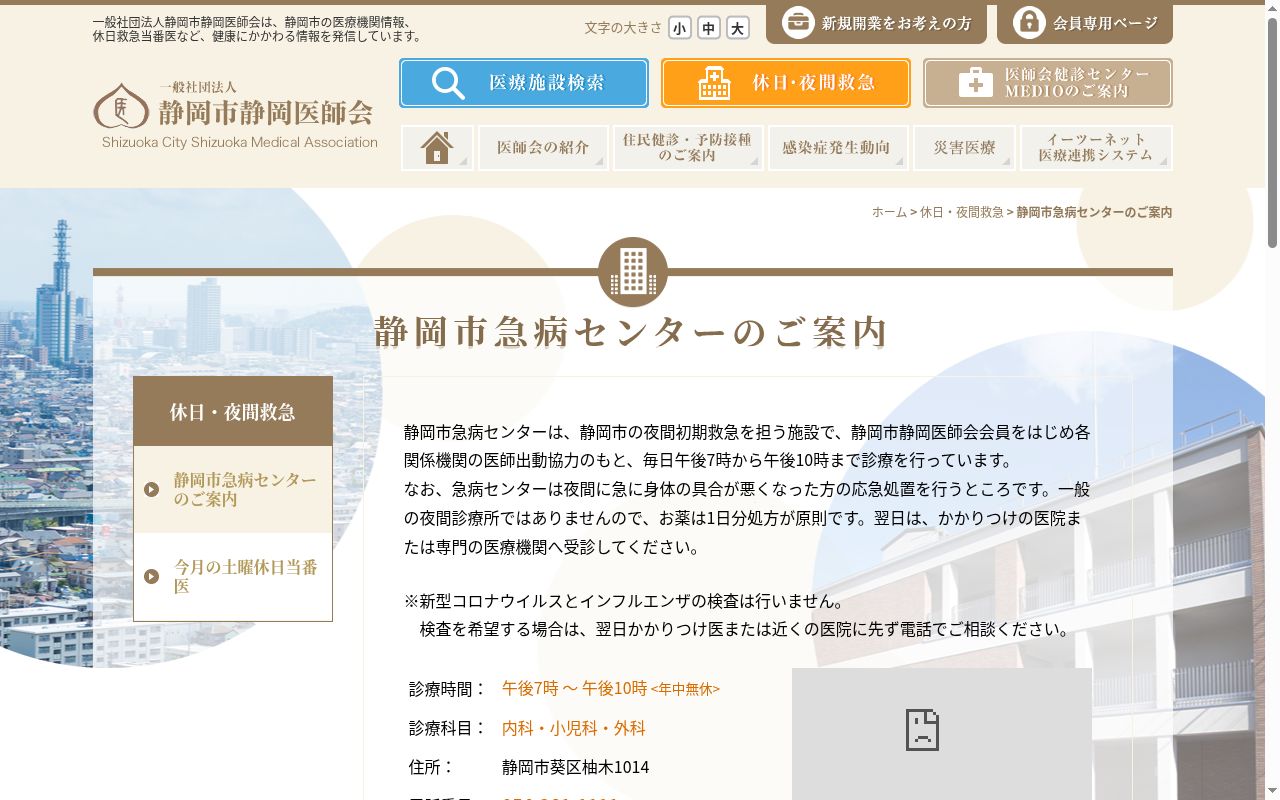Screen dimensions: 1280x800
Task: Go to ホーム in breadcrumb
Action: [x=889, y=212]
